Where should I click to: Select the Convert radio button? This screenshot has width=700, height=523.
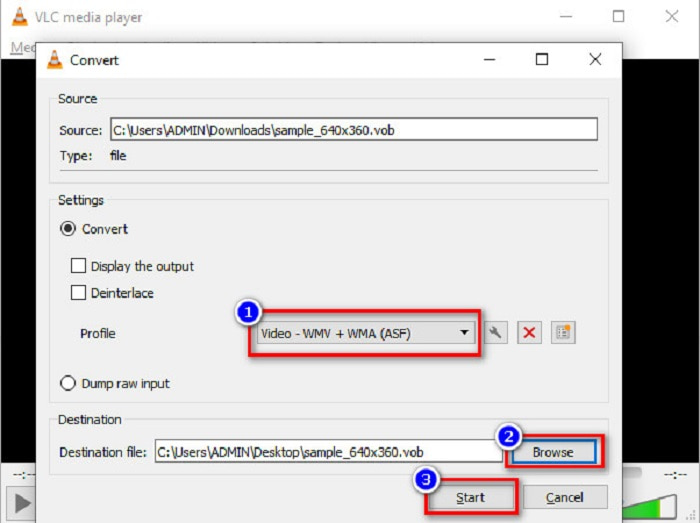pyautogui.click(x=68, y=229)
